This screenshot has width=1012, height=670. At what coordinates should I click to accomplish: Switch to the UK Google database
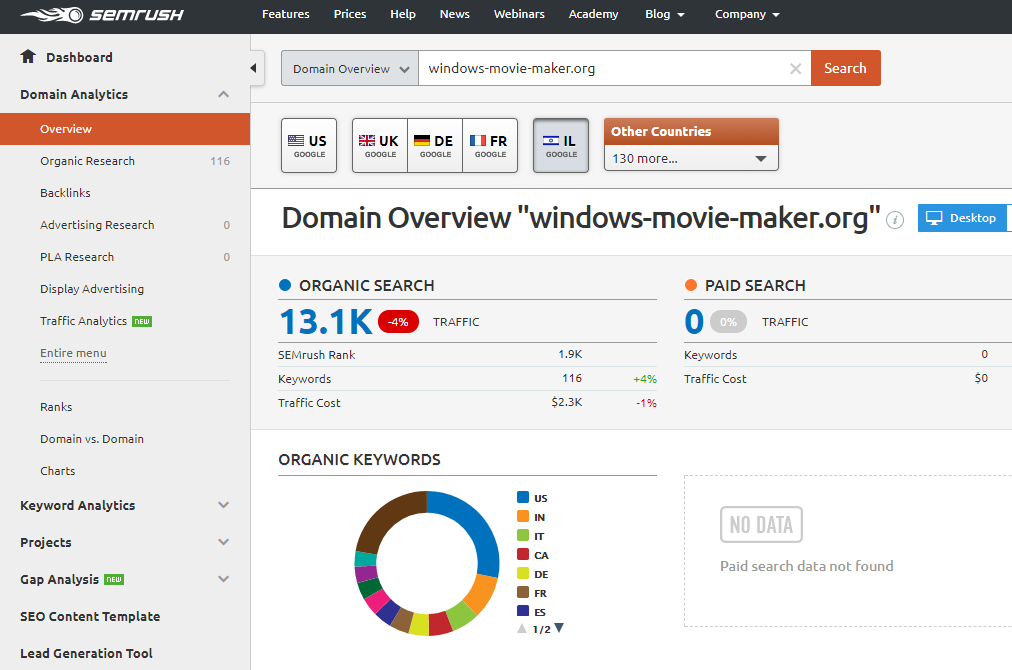(380, 146)
